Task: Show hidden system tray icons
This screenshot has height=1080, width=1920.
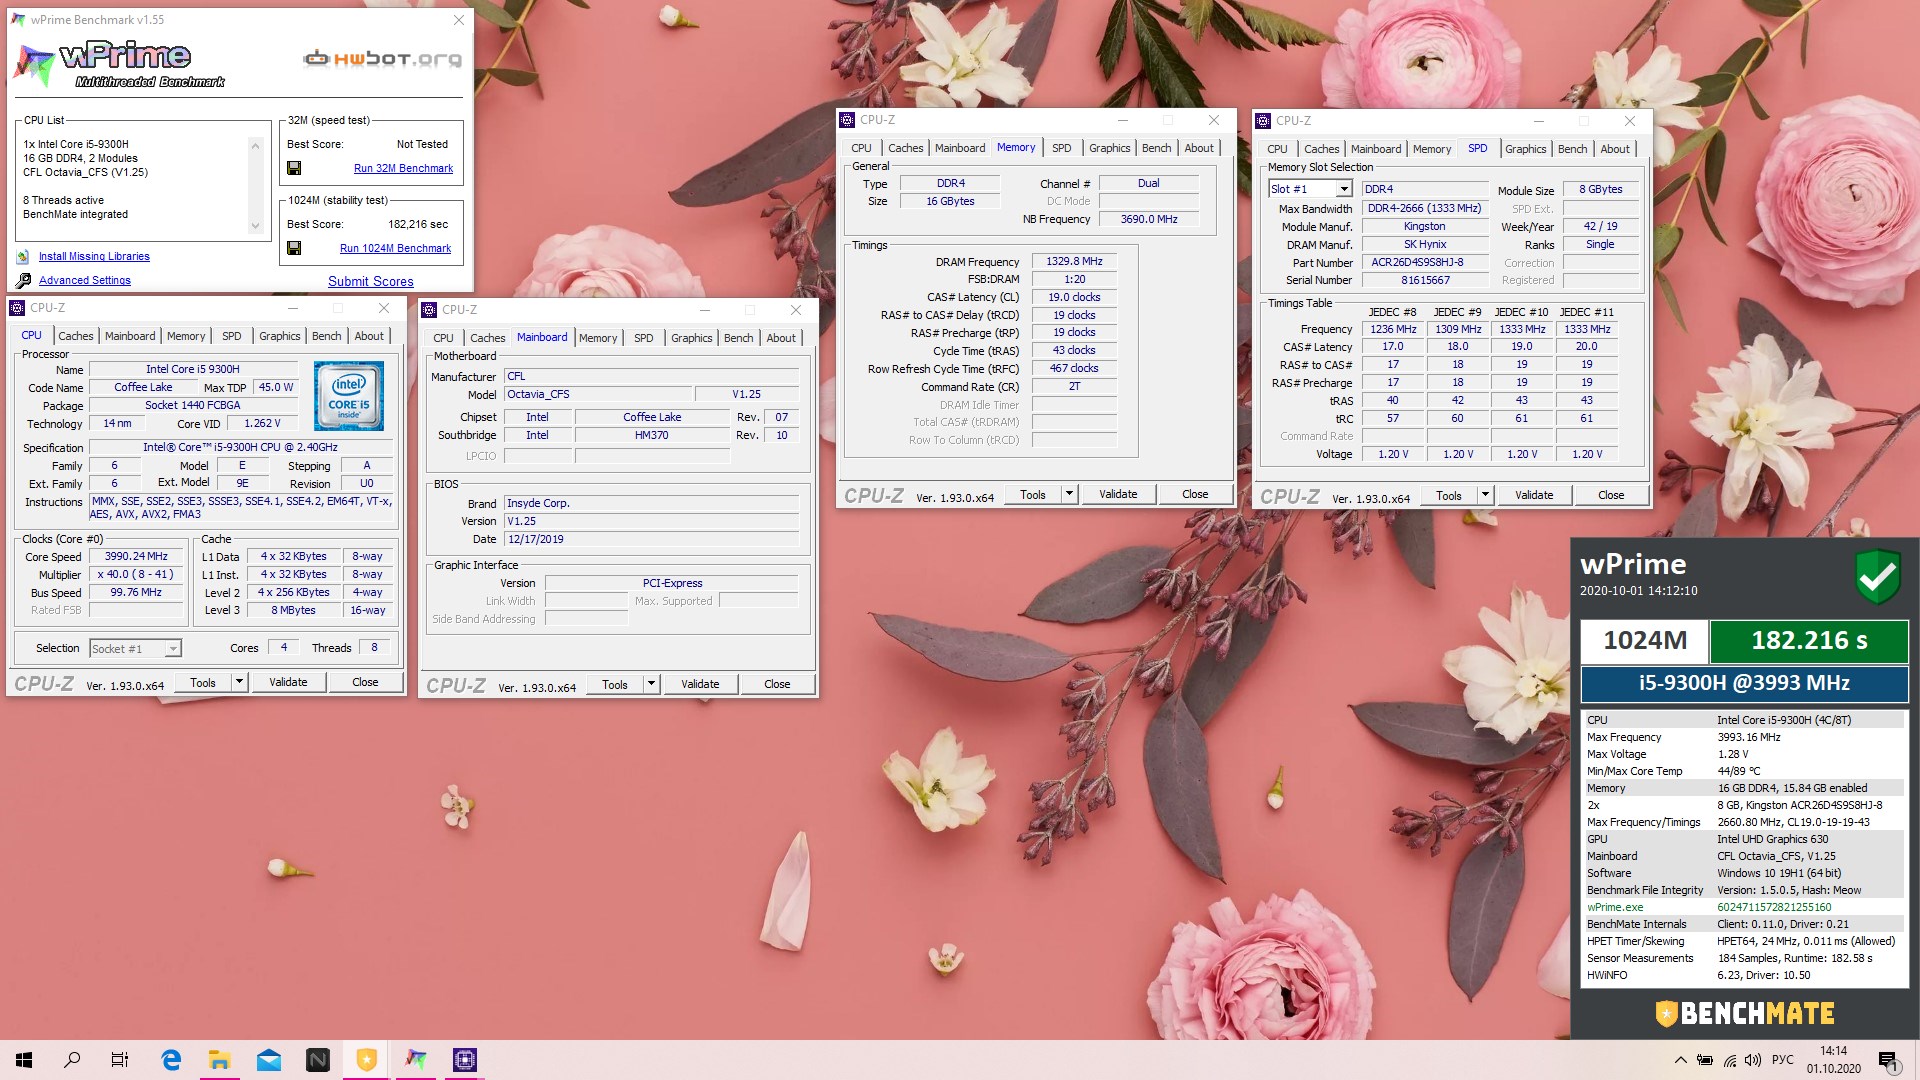Action: tap(1680, 1060)
